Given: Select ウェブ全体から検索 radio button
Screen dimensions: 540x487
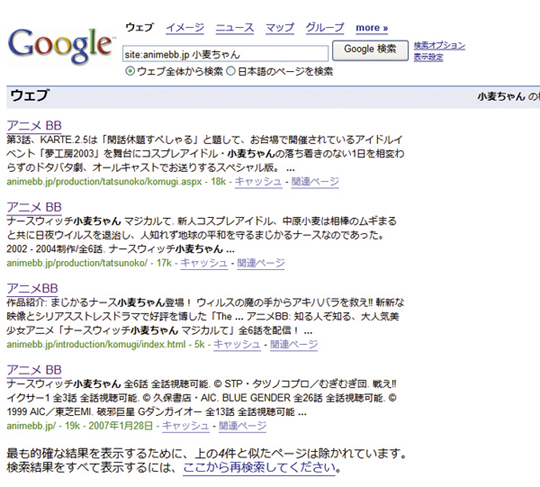Looking at the screenshot, I should (130, 72).
